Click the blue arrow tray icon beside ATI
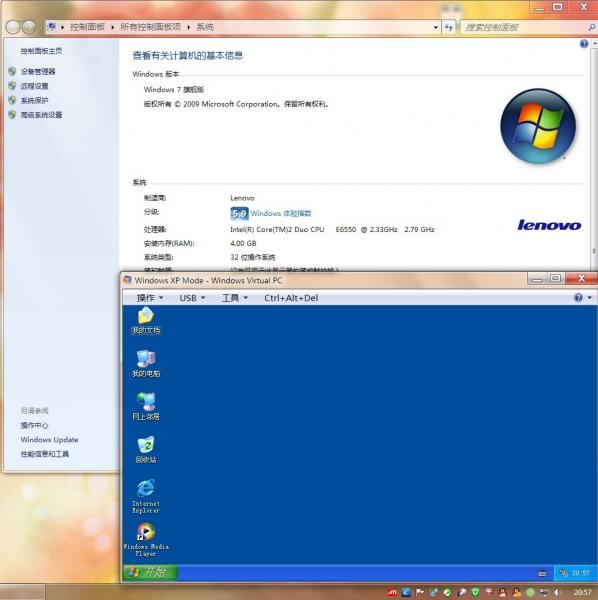 [x=406, y=592]
